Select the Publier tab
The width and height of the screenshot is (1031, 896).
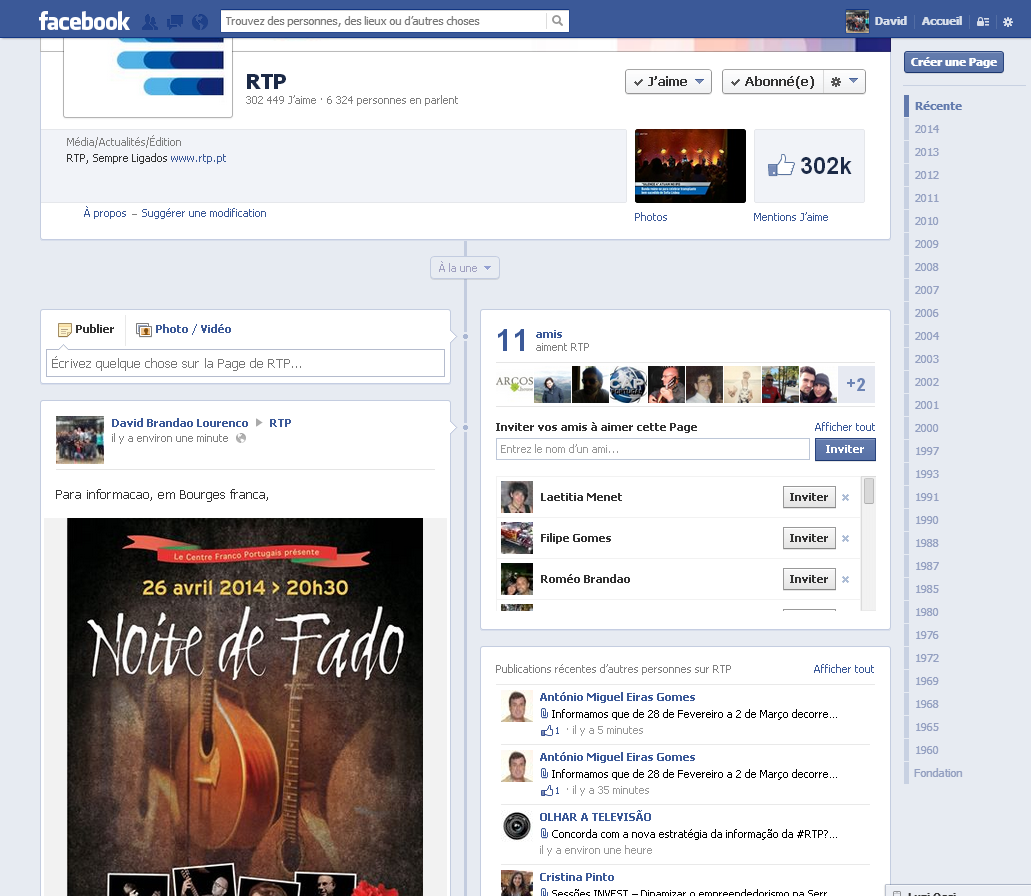(x=86, y=329)
